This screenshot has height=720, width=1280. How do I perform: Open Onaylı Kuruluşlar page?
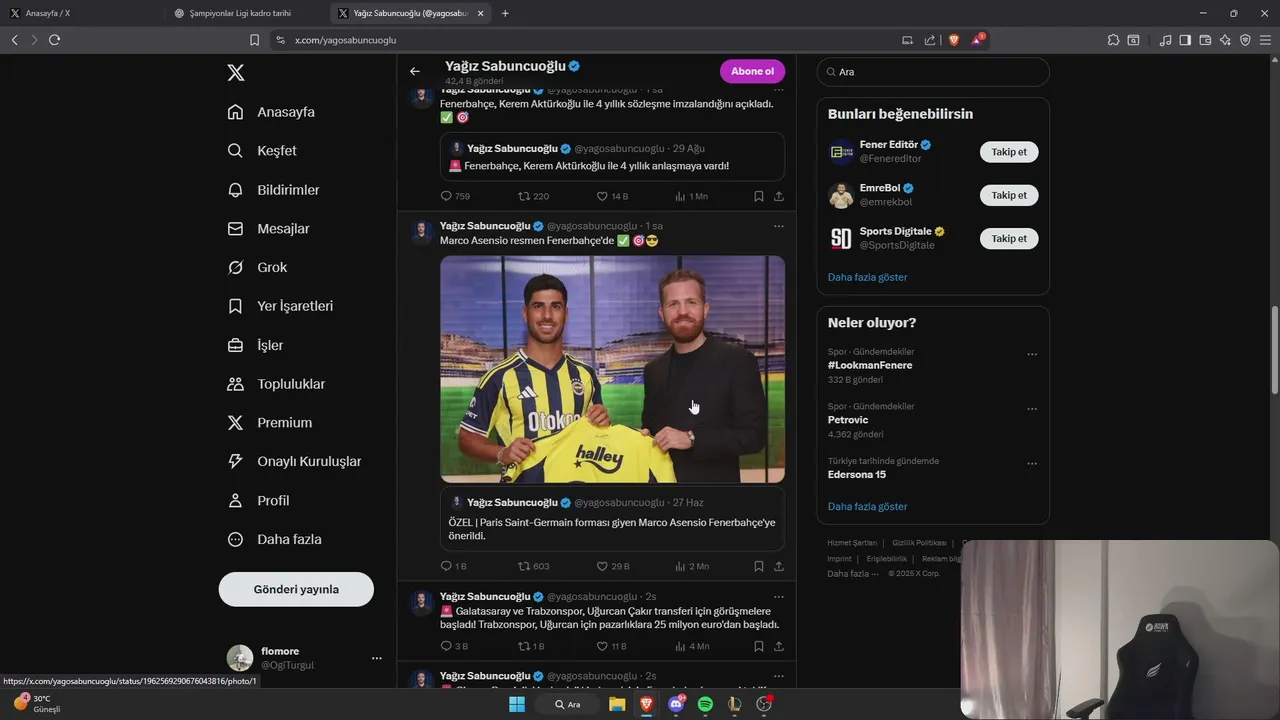point(294,462)
